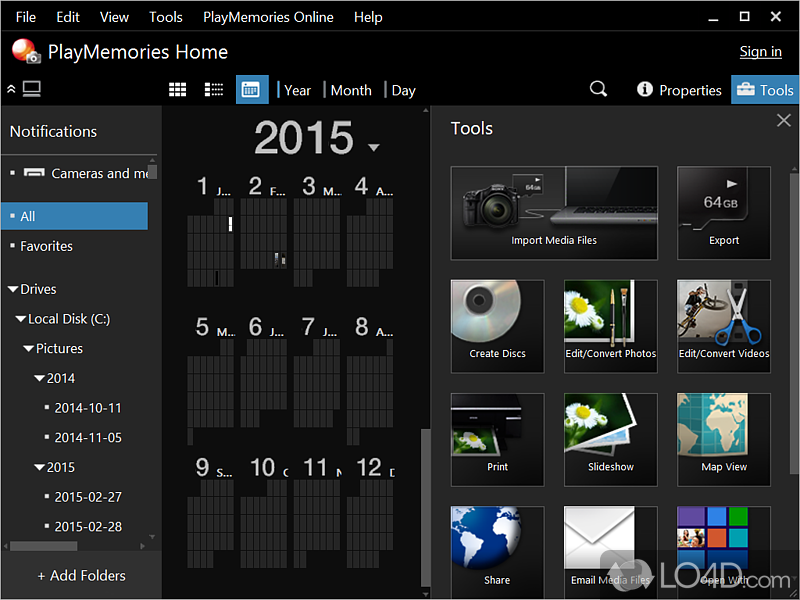Switch to detailed list view
This screenshot has height=600, width=800.
coord(214,89)
